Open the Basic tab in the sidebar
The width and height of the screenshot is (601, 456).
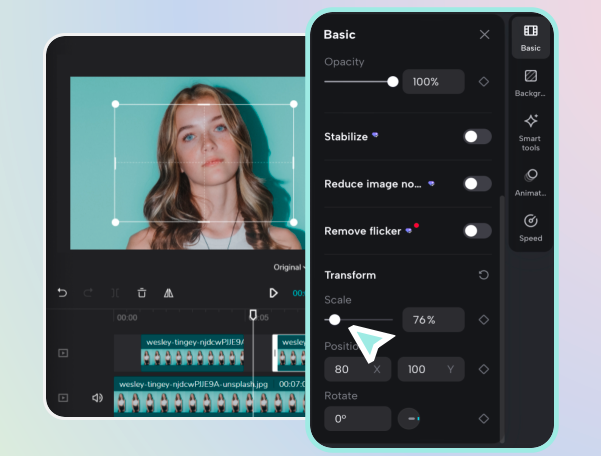point(530,38)
